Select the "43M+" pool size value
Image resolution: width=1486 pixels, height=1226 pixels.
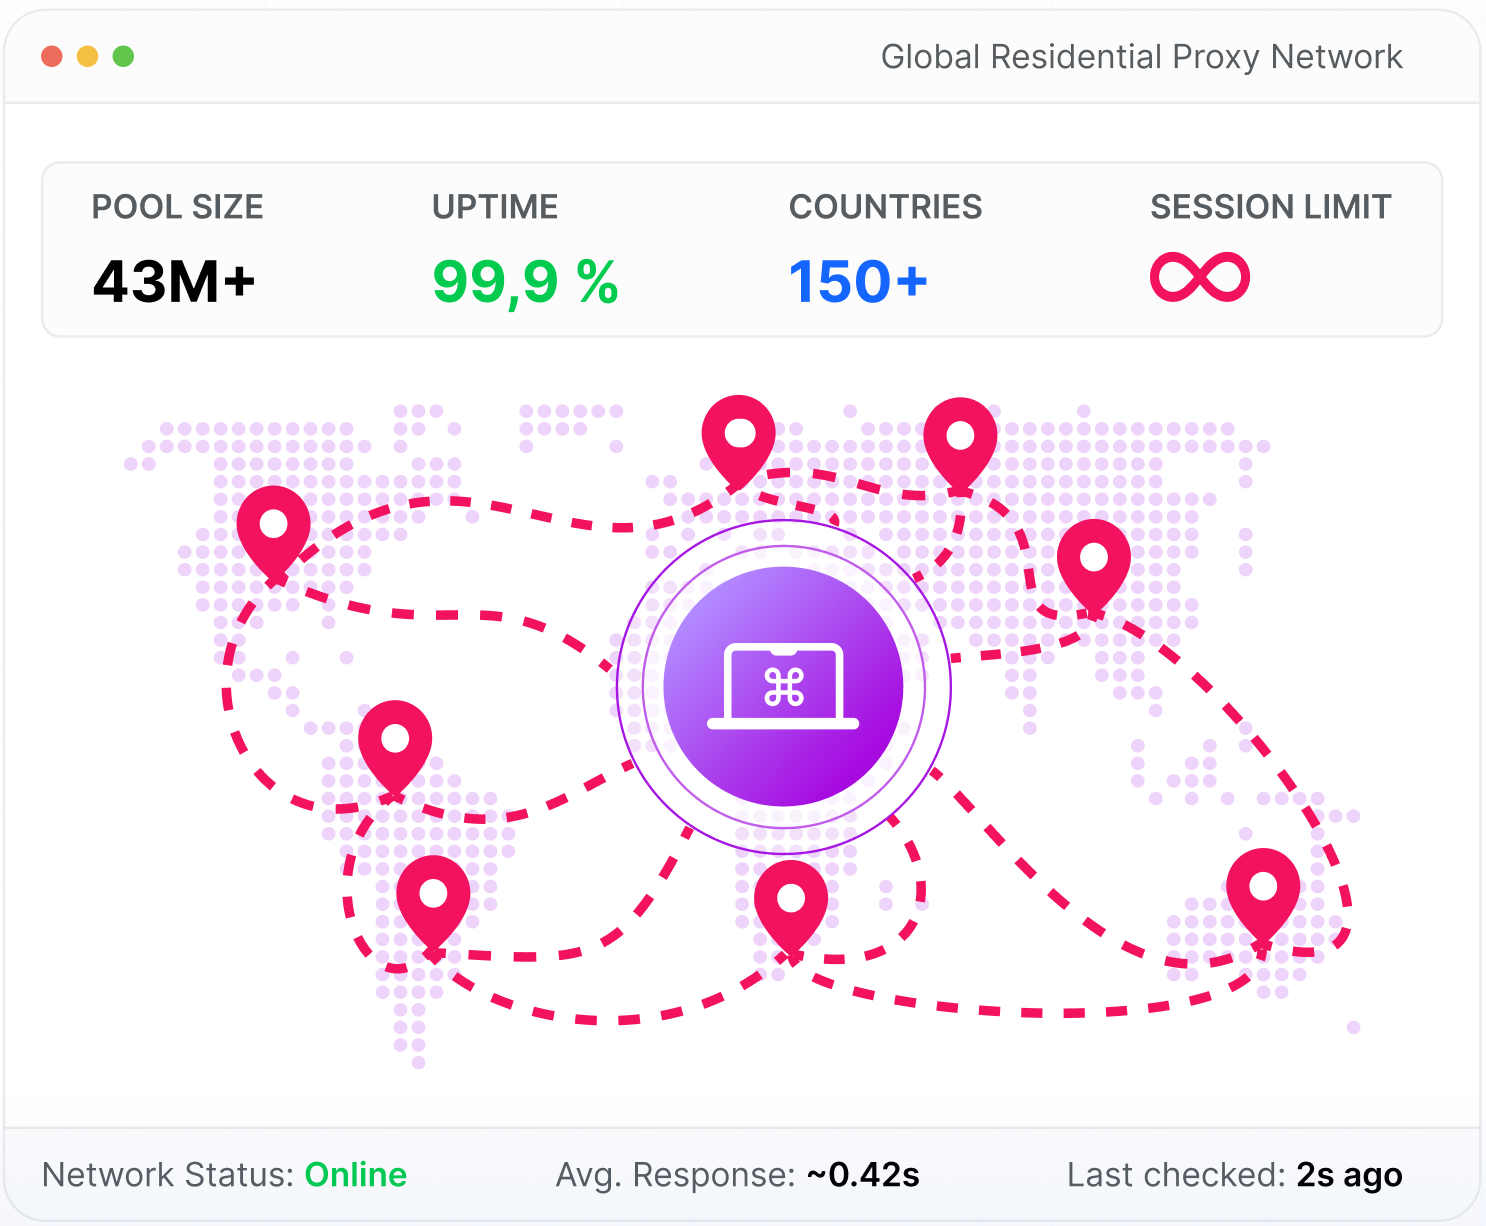click(x=174, y=281)
